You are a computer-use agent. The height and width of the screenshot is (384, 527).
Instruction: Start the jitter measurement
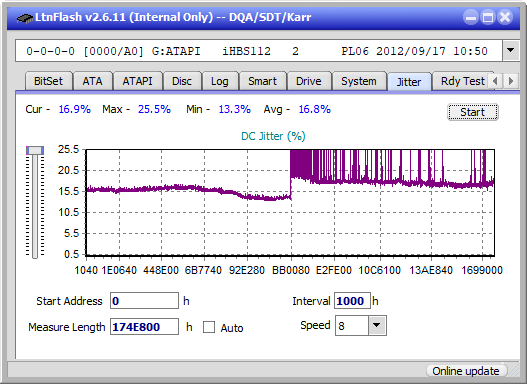pos(473,112)
